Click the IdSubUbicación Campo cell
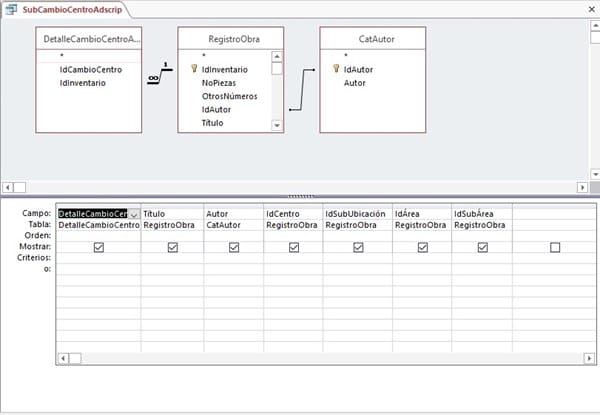 [x=357, y=214]
